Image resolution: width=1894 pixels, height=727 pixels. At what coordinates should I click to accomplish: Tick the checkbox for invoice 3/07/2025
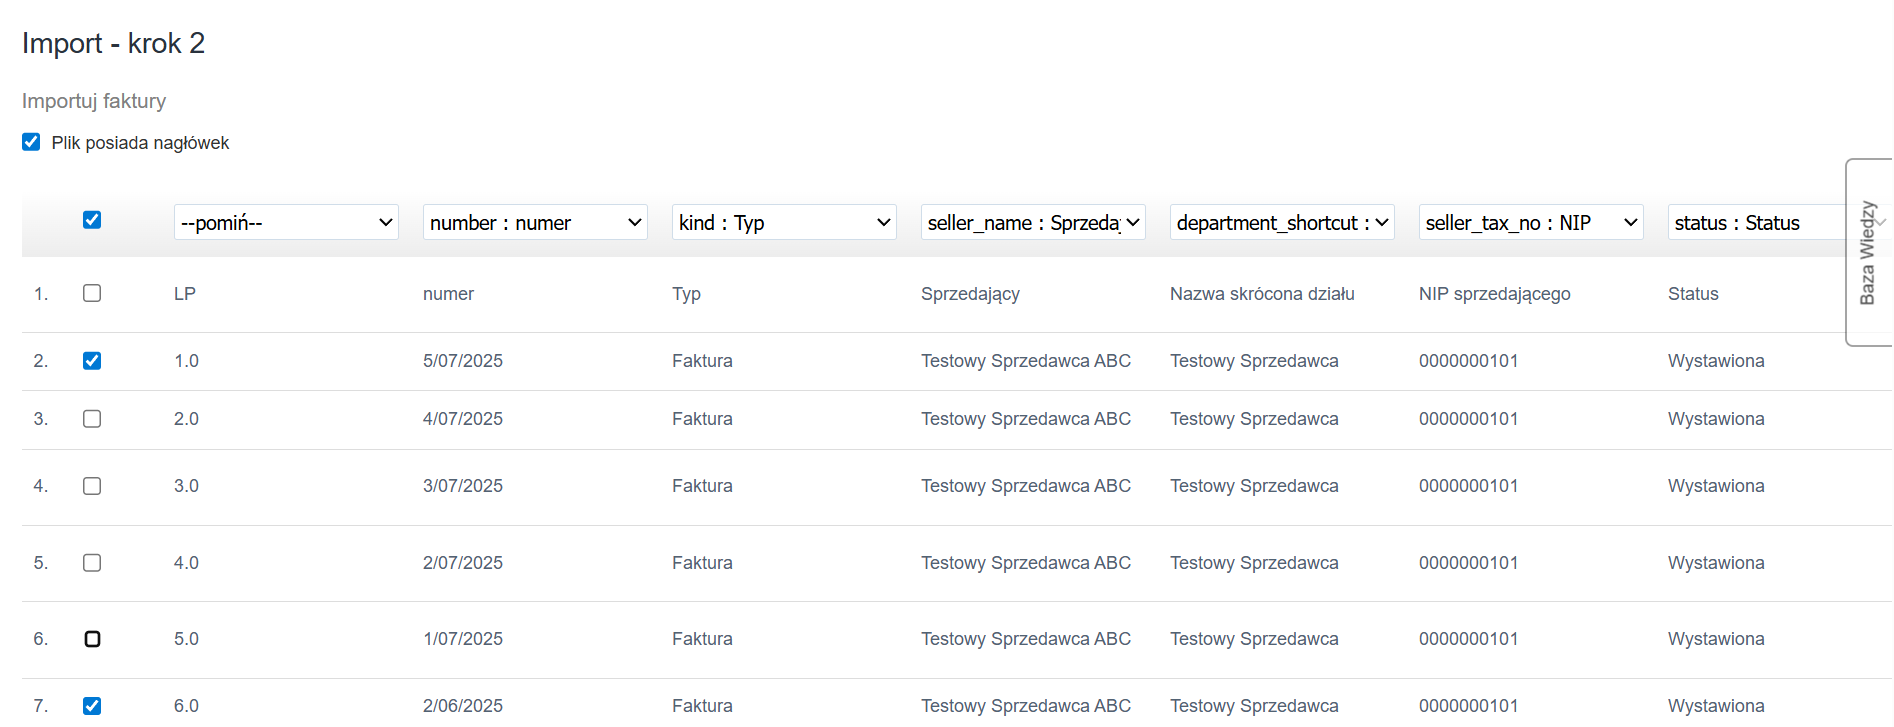[92, 486]
